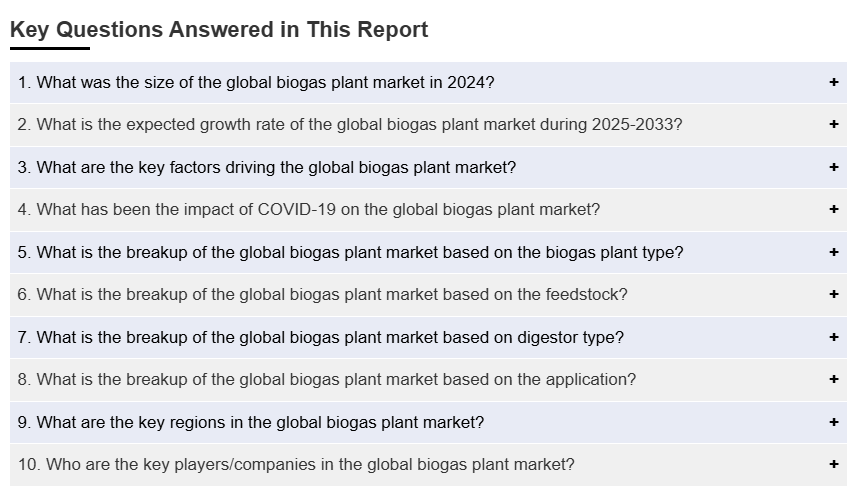This screenshot has height=492, width=858.
Task: Expand question 7 on digestor type breakup
Action: [321, 337]
